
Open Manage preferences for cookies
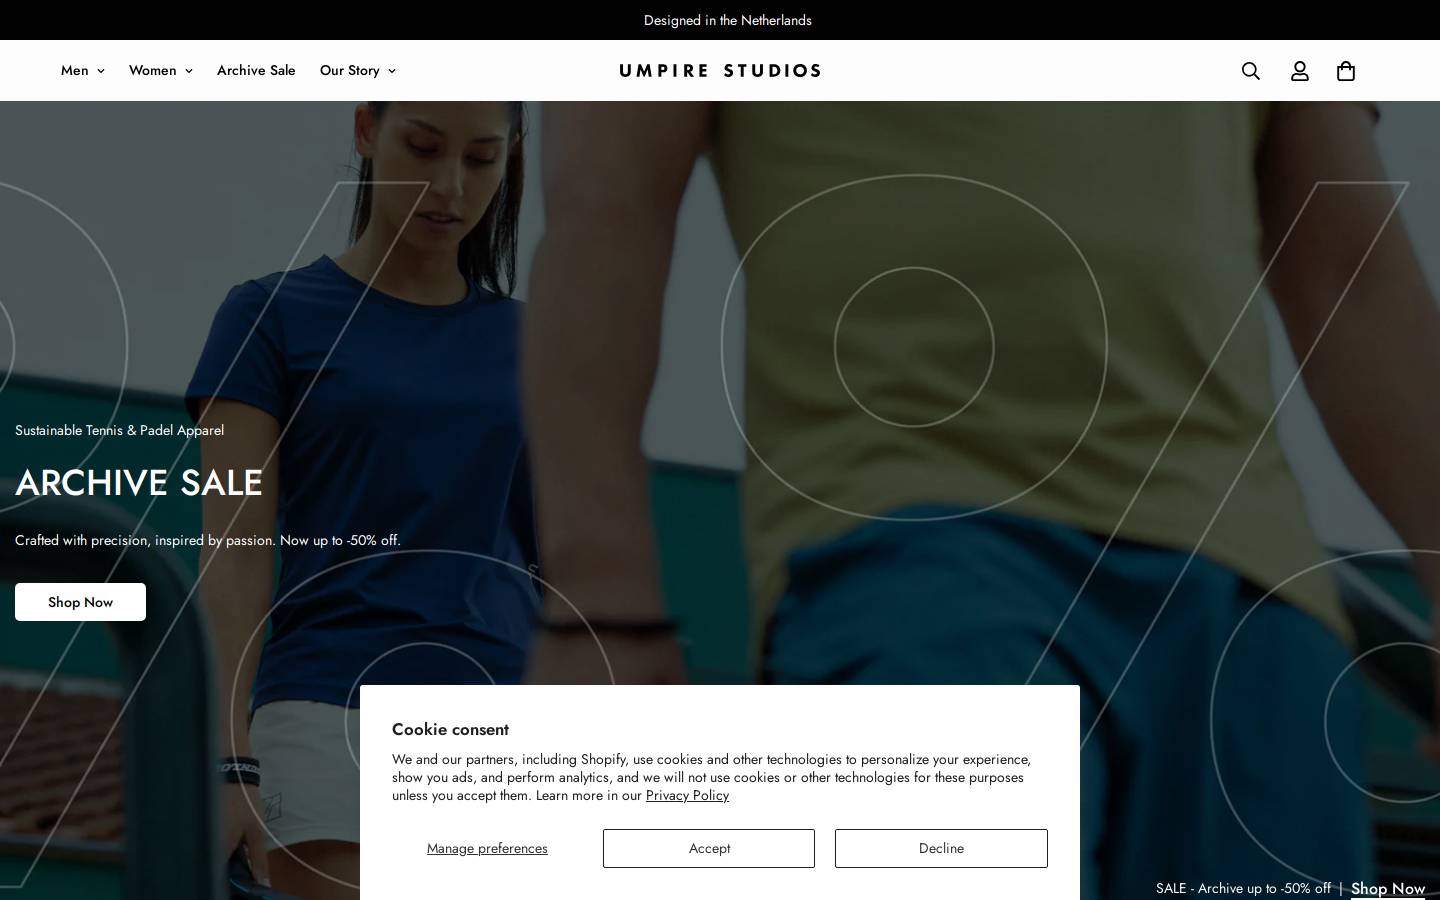click(x=487, y=848)
